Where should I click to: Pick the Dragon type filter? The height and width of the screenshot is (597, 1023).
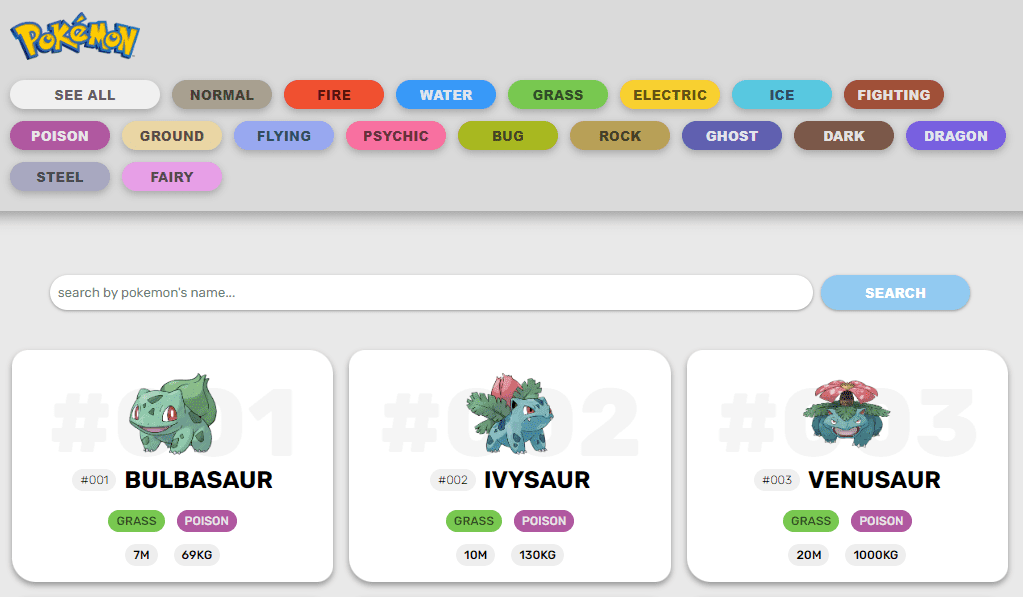click(x=956, y=136)
